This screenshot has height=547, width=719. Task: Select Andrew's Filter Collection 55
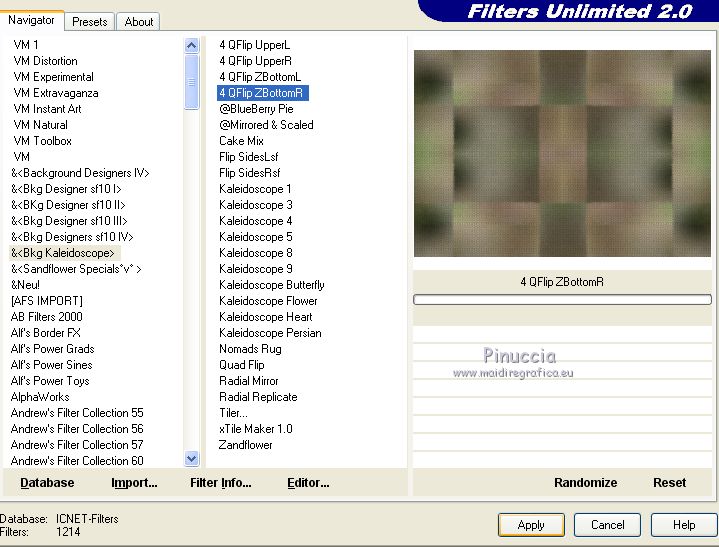coord(77,413)
